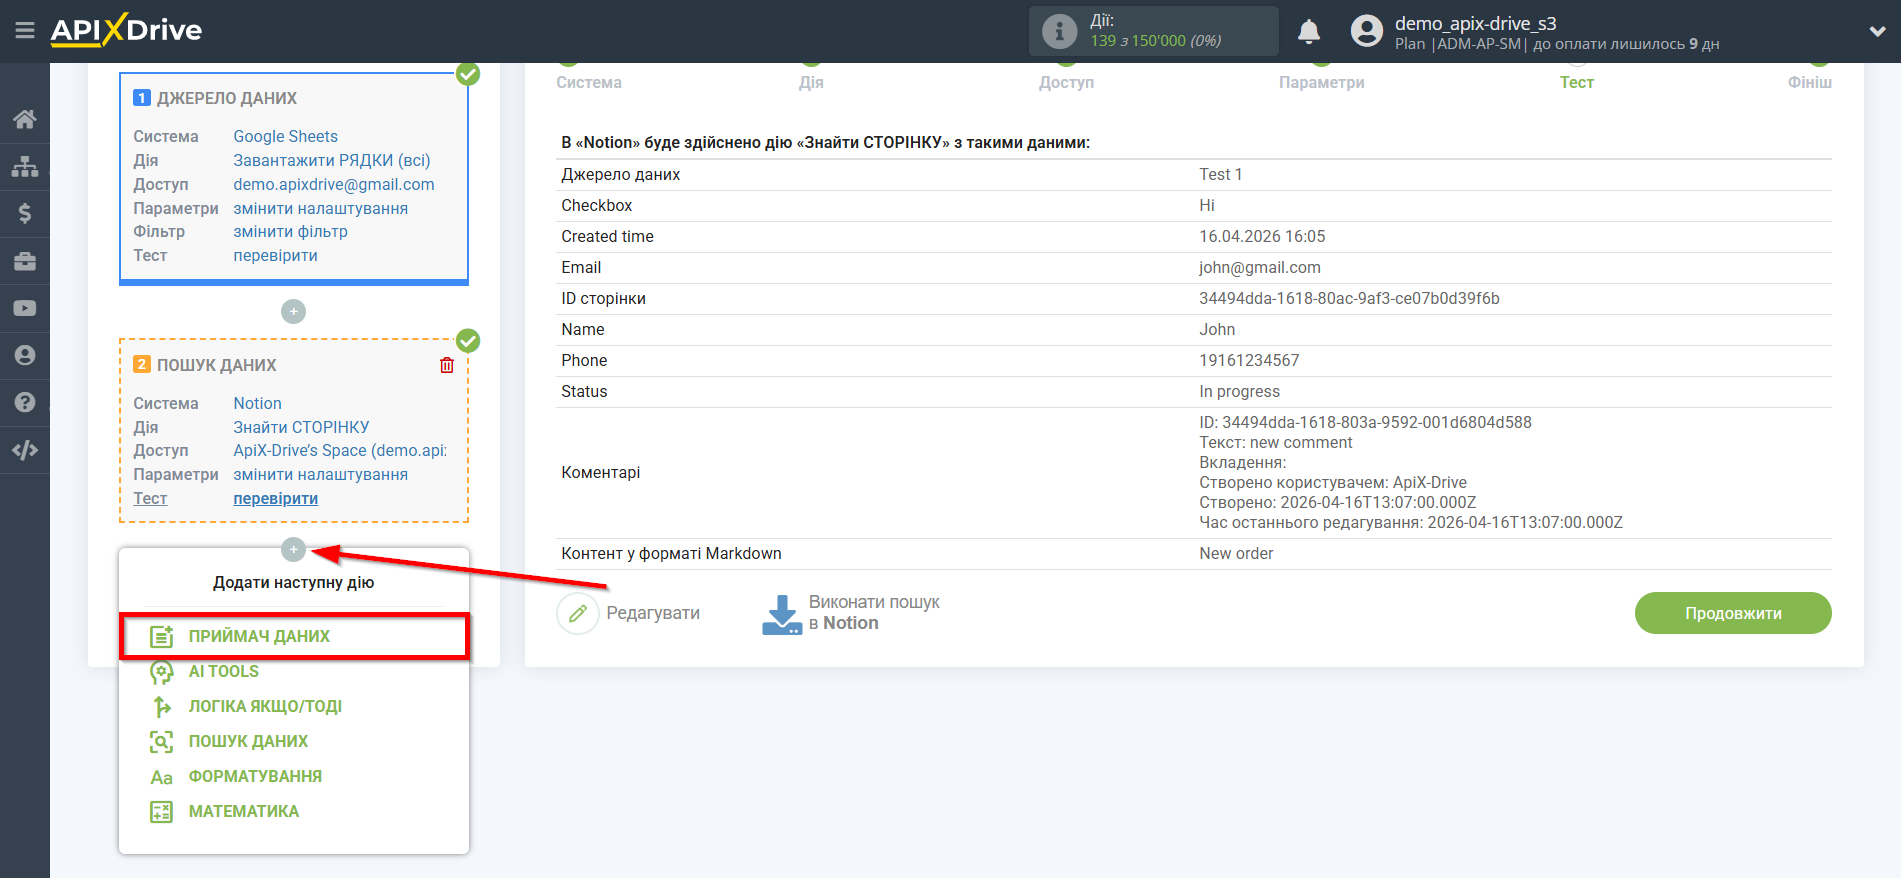Open the demo.apixdrive@gmail.com access link
This screenshot has width=1901, height=878.
334,184
